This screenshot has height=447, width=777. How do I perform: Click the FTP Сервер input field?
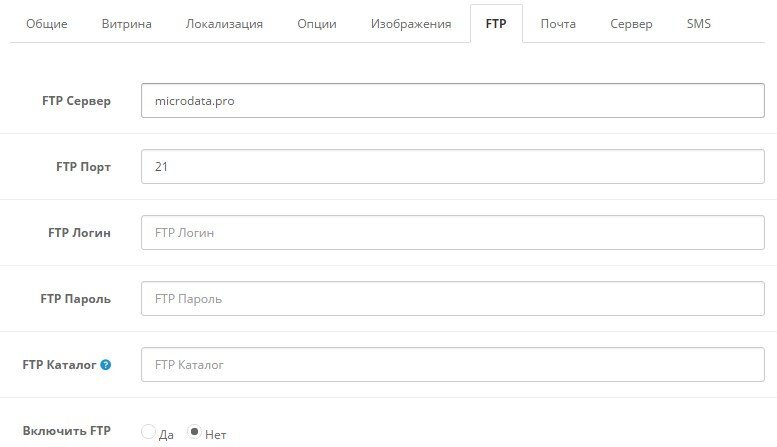click(x=453, y=100)
